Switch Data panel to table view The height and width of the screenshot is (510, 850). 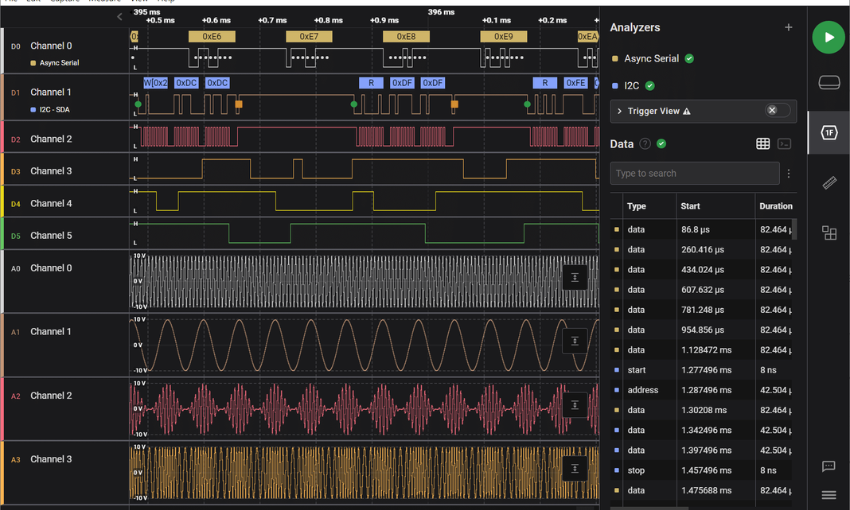[x=763, y=144]
